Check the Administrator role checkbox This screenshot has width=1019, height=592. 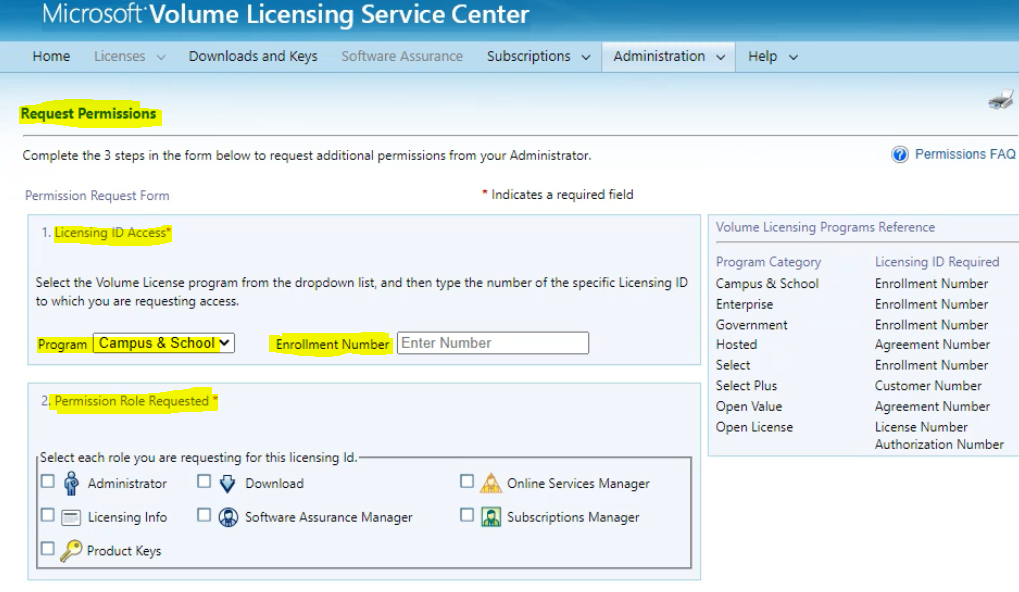pos(47,482)
